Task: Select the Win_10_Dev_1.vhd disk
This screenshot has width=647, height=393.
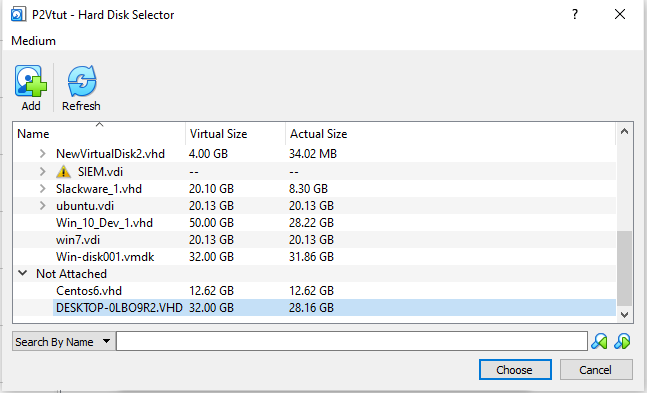Action: pos(104,223)
